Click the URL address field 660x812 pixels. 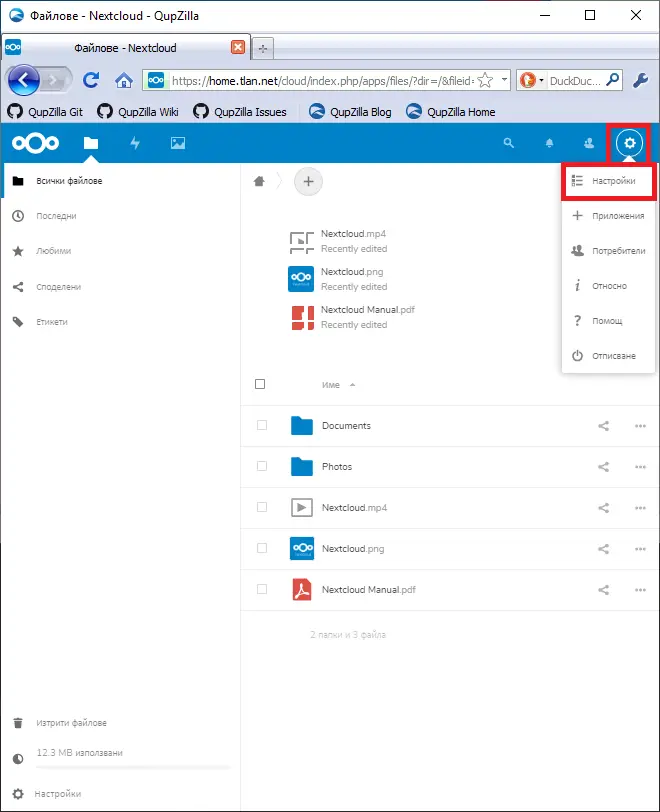point(320,80)
